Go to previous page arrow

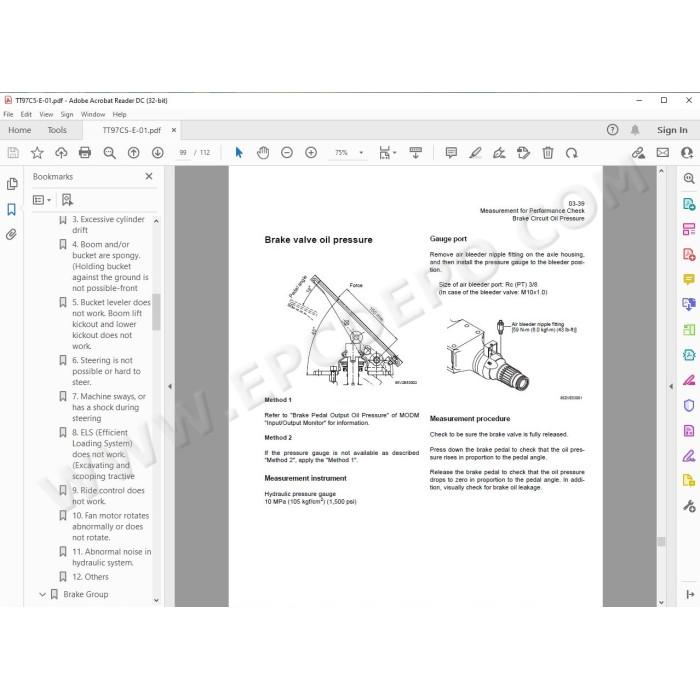[133, 153]
